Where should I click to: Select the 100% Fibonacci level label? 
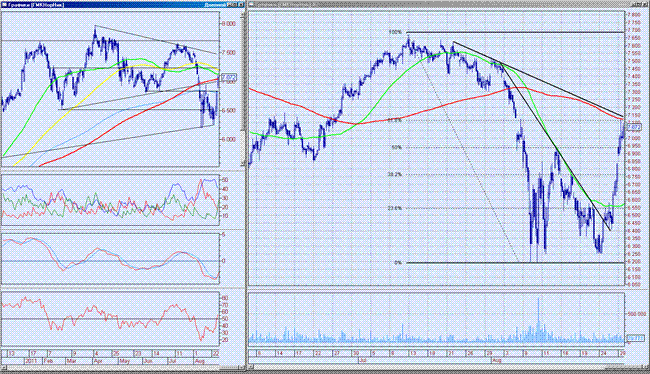click(x=395, y=32)
